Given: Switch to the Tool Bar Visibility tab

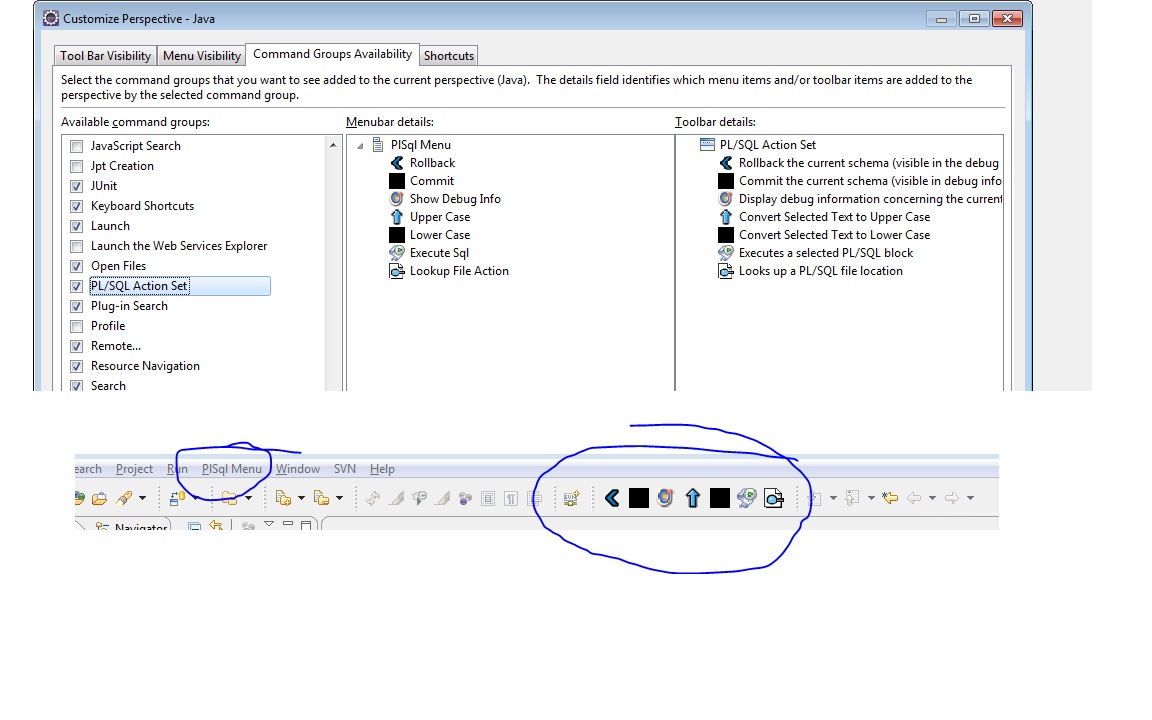Looking at the screenshot, I should pyautogui.click(x=106, y=56).
